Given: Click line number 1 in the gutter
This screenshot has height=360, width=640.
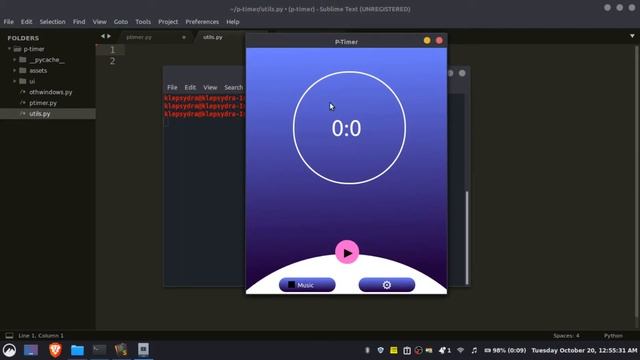Looking at the screenshot, I should point(112,50).
